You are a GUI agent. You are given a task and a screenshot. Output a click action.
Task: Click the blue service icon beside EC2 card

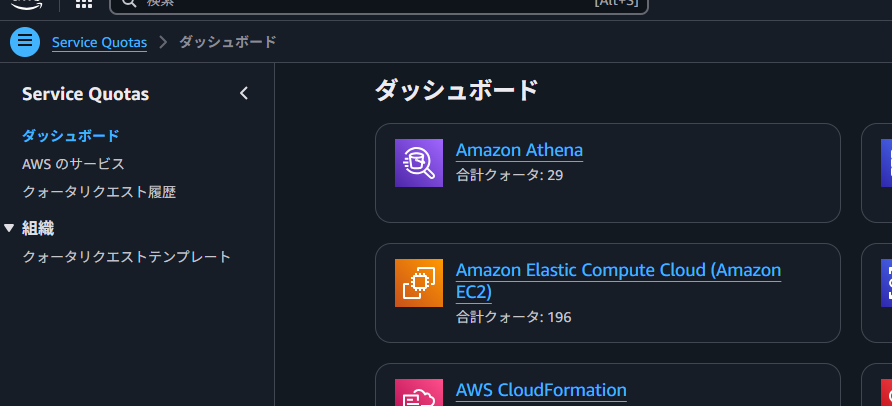click(x=886, y=283)
